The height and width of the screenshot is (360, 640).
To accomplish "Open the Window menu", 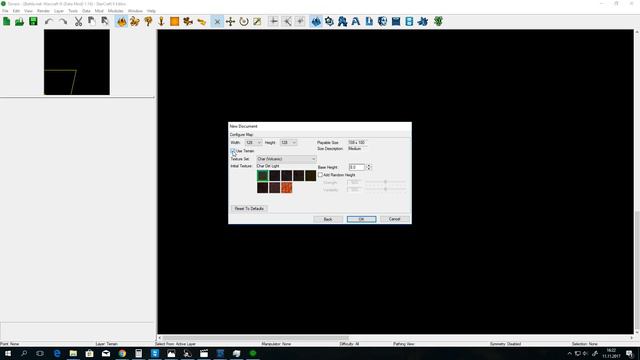I will pos(135,11).
